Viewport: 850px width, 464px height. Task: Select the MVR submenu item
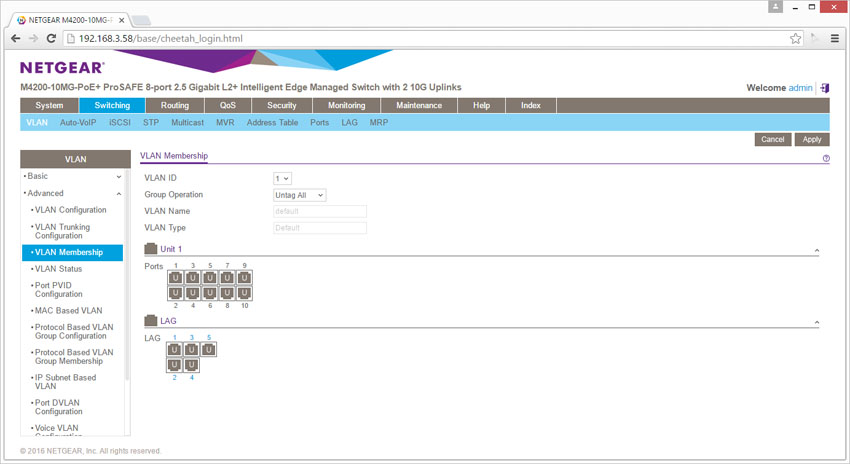[x=225, y=123]
